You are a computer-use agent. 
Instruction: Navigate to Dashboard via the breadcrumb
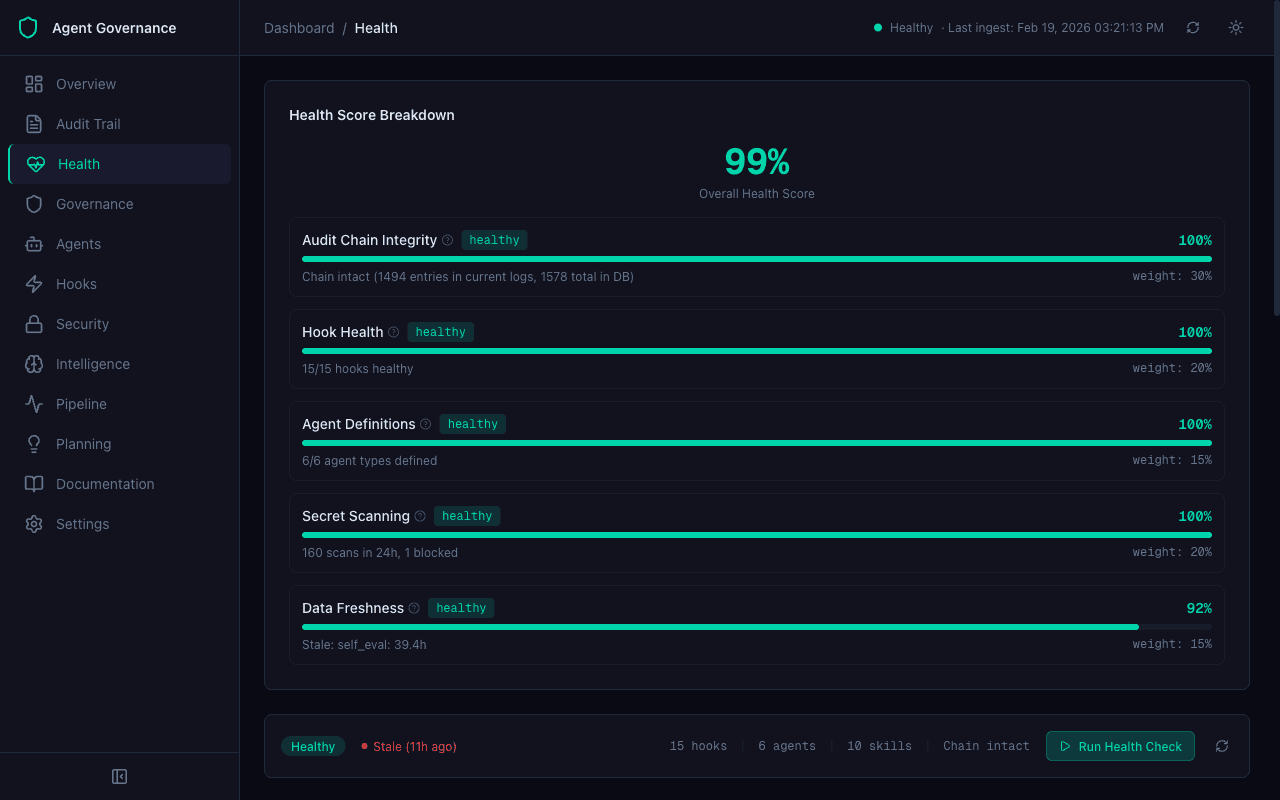(299, 28)
